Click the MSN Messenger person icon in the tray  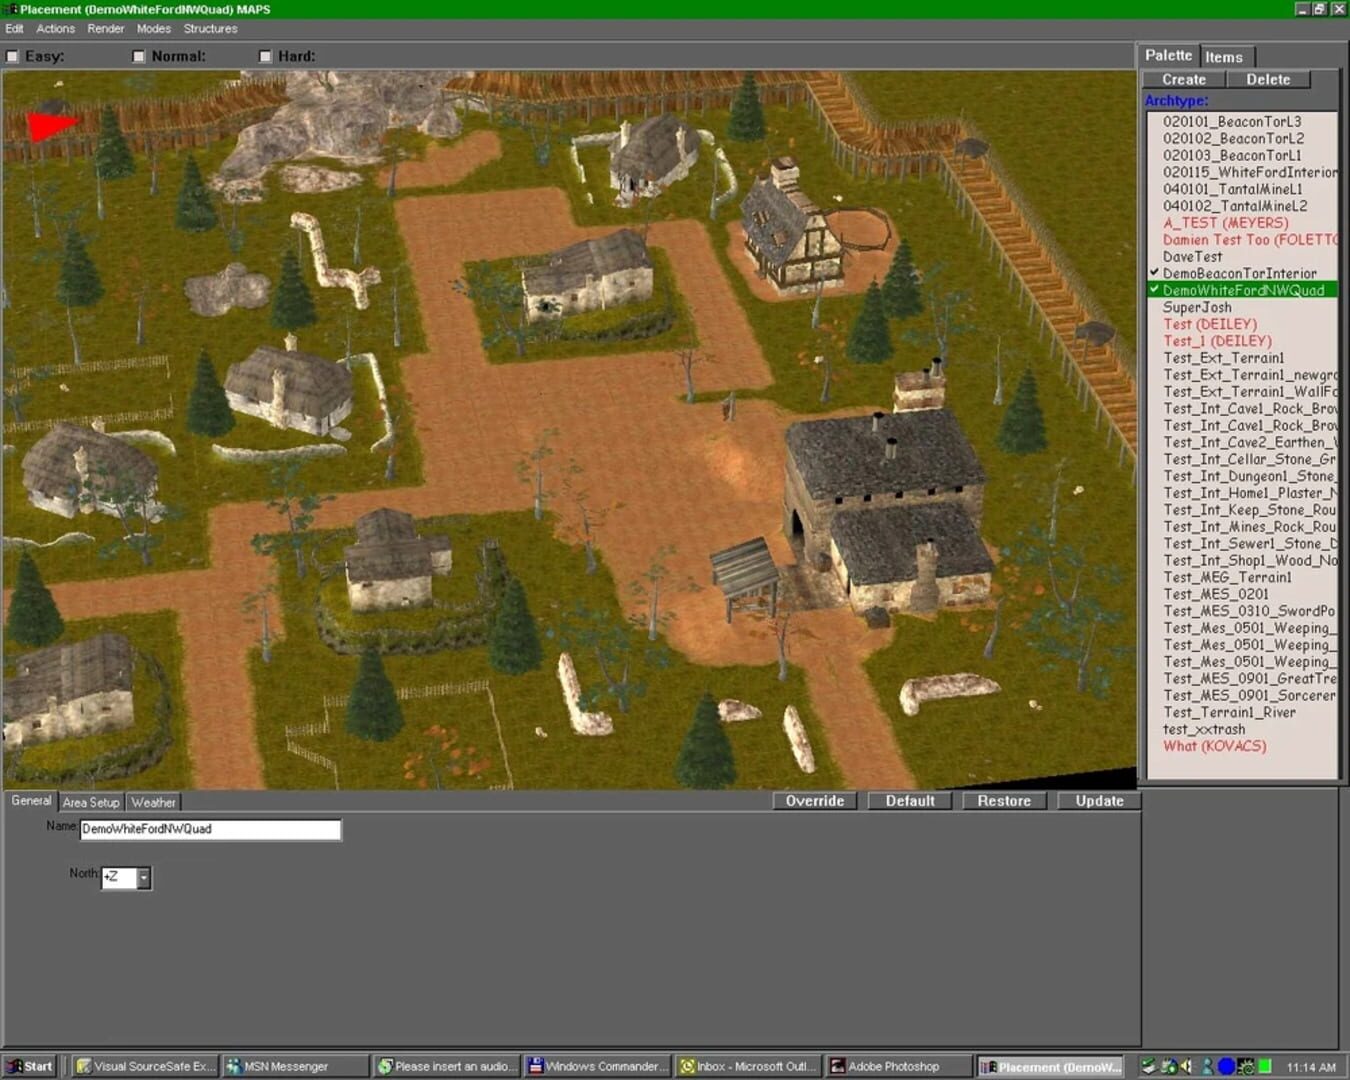point(1206,1065)
